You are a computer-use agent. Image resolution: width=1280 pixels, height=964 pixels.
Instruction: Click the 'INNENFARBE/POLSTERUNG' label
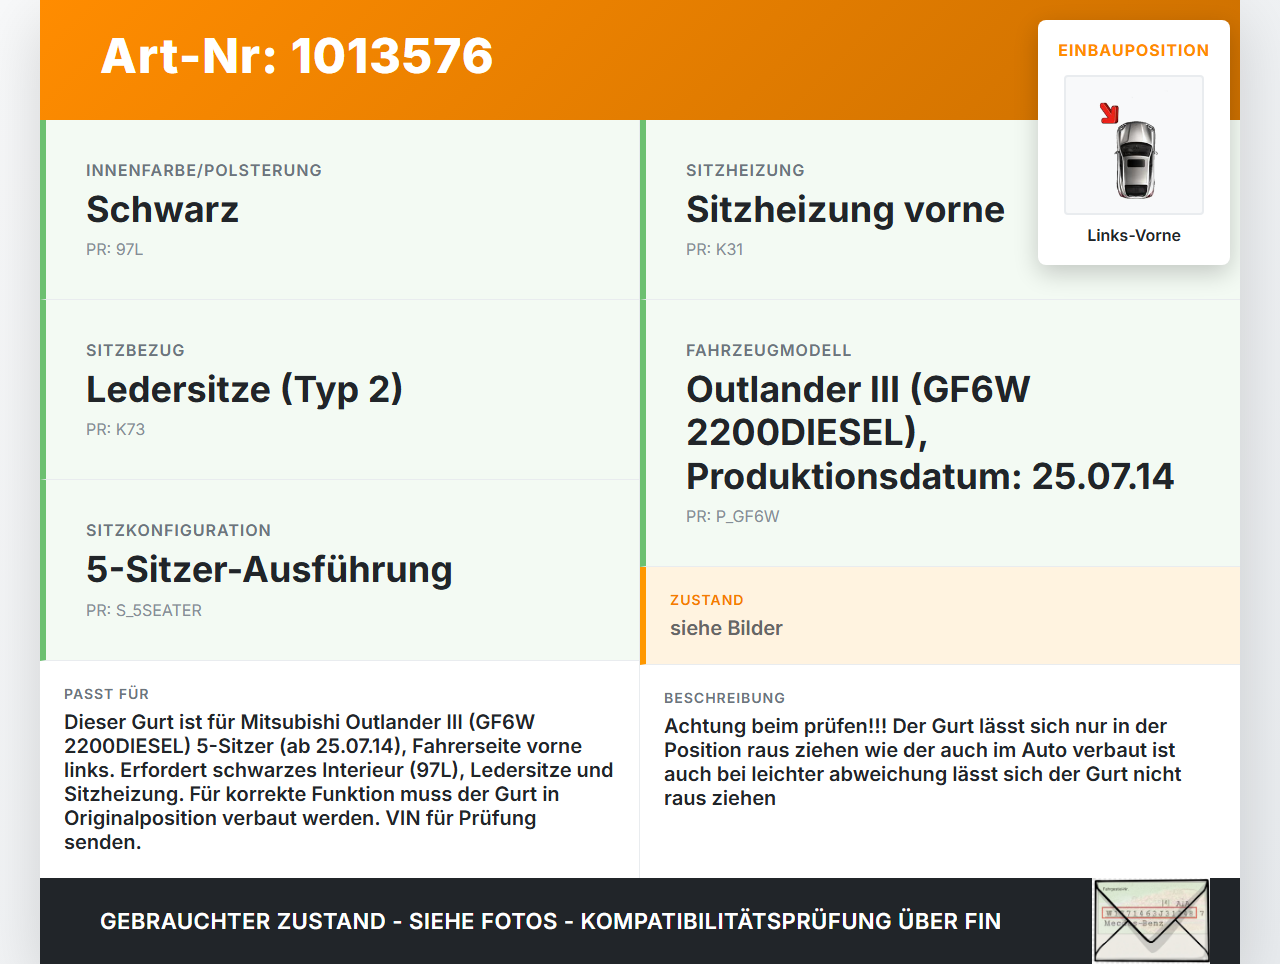click(204, 170)
